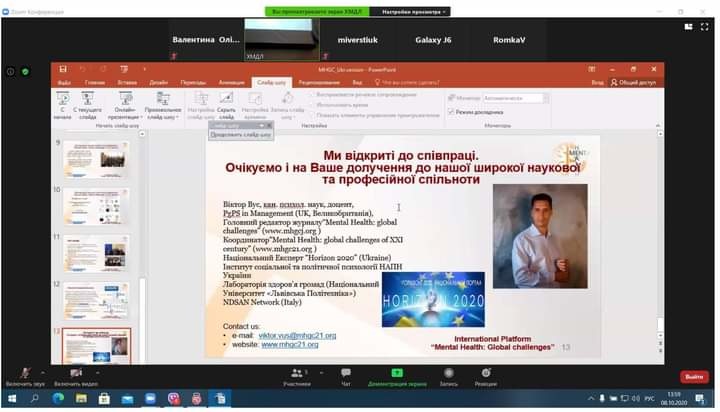Toggle the Режим докладчика checkbox
The height and width of the screenshot is (412, 720).
pyautogui.click(x=449, y=111)
